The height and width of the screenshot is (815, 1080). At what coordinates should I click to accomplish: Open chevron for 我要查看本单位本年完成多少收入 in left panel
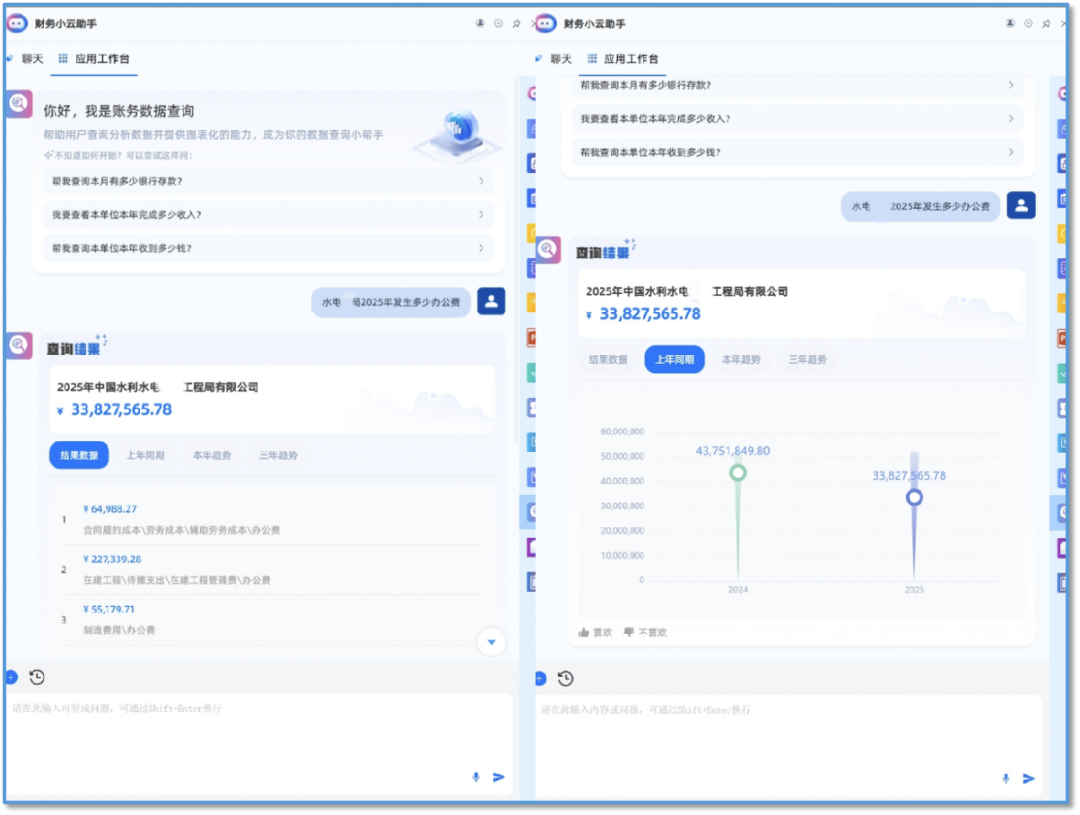[x=481, y=215]
